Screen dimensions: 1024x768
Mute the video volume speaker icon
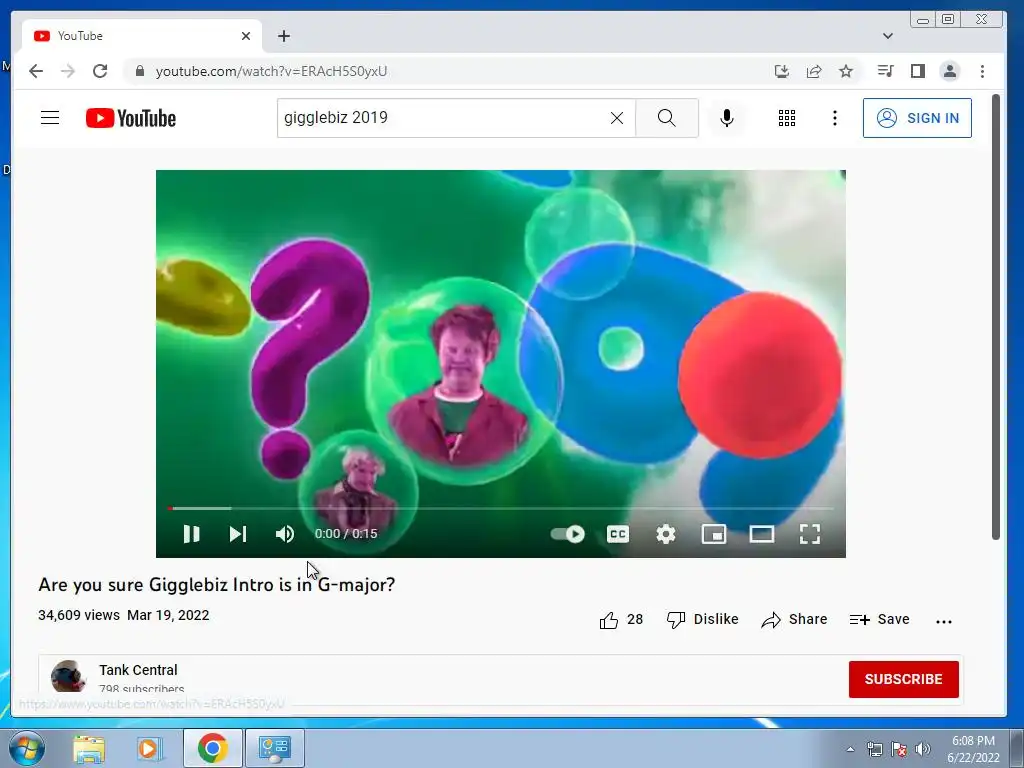point(284,534)
